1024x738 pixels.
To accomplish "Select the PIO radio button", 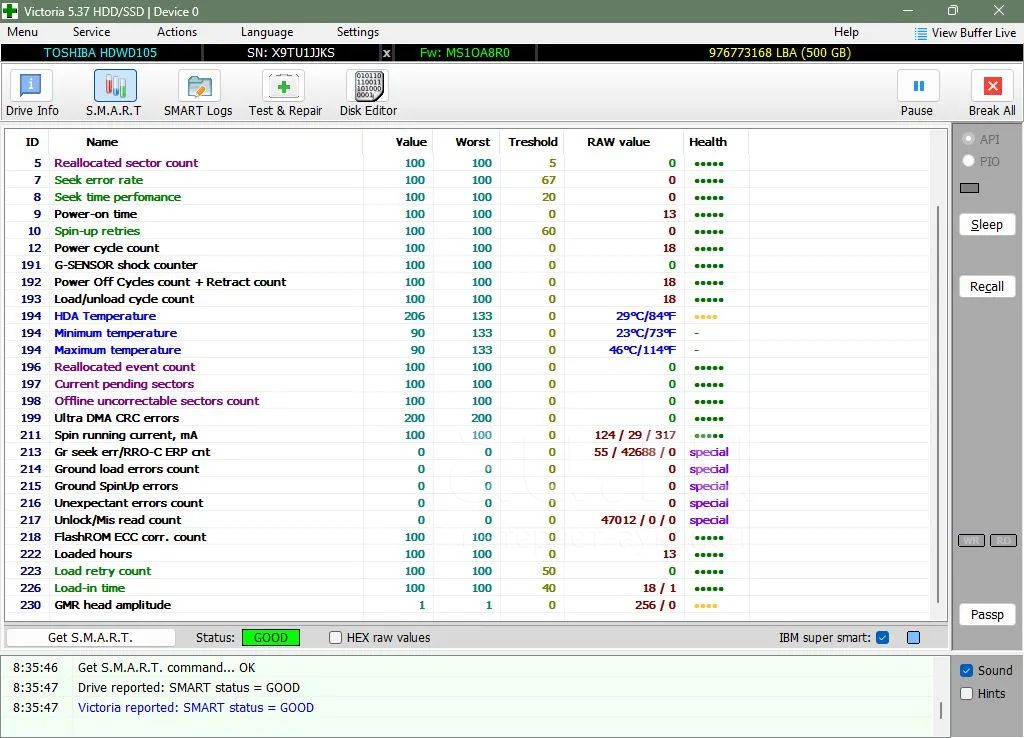I will point(968,161).
